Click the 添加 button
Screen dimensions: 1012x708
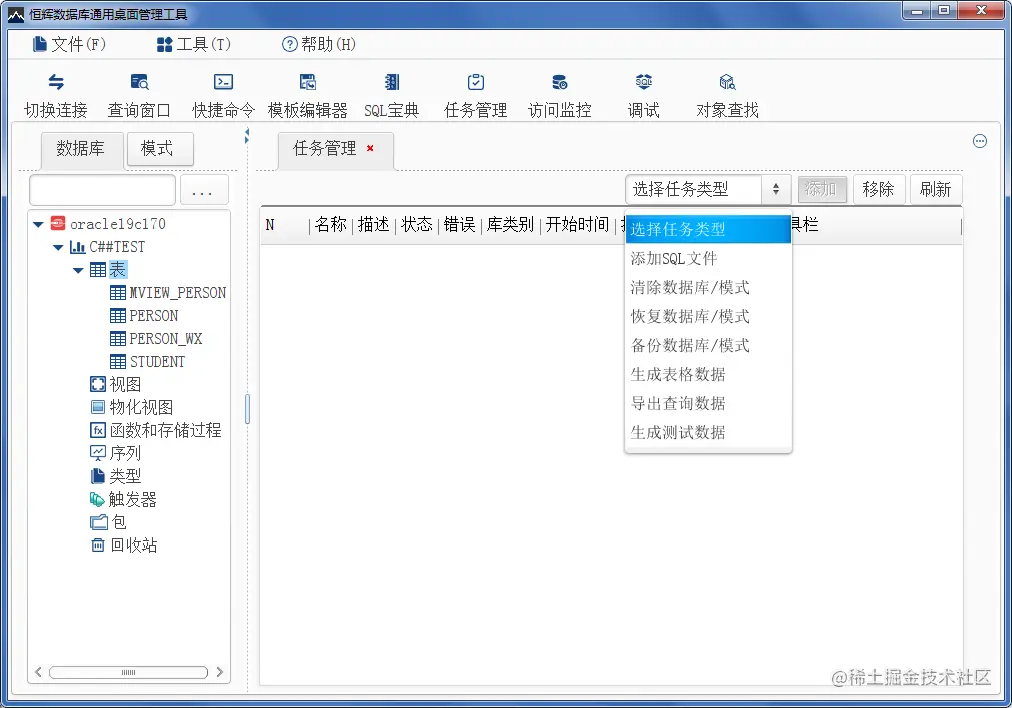click(822, 189)
